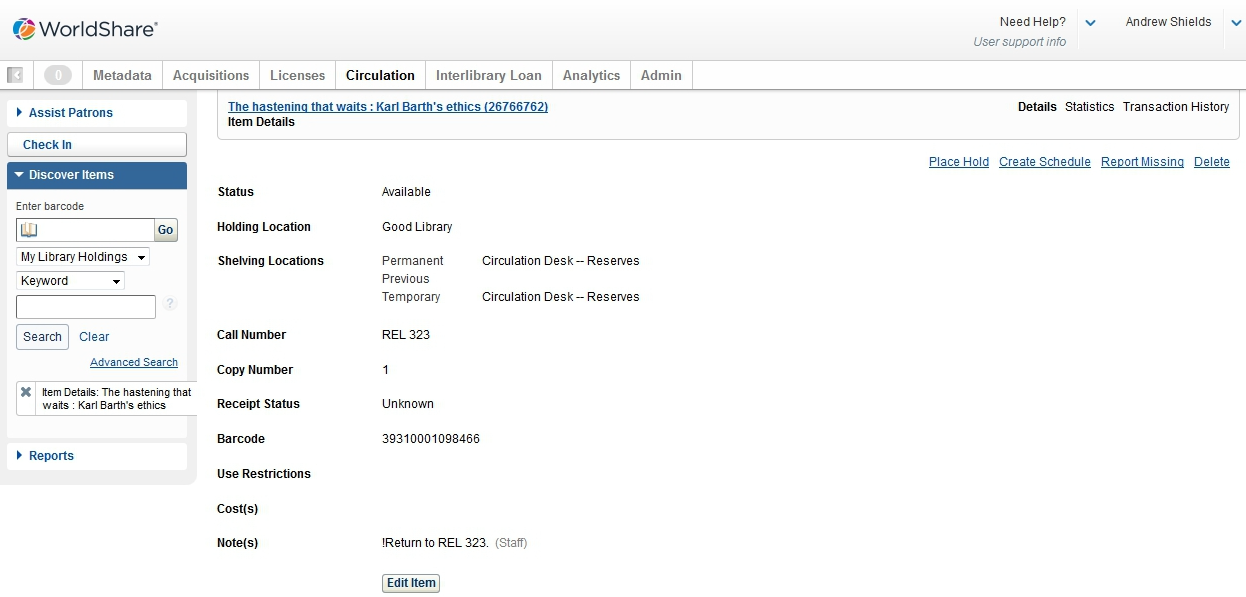Click the Edit Item button
The image size is (1246, 597).
click(411, 583)
